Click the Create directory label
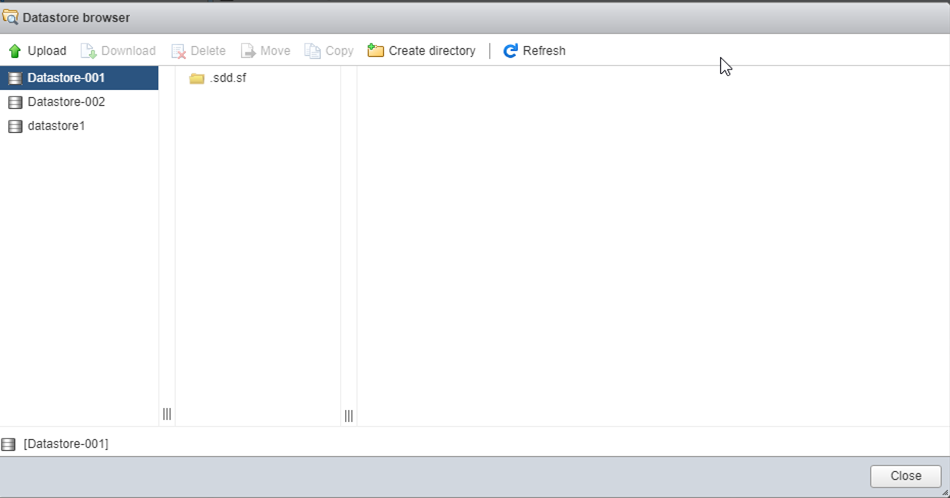The height and width of the screenshot is (498, 950). click(x=432, y=51)
